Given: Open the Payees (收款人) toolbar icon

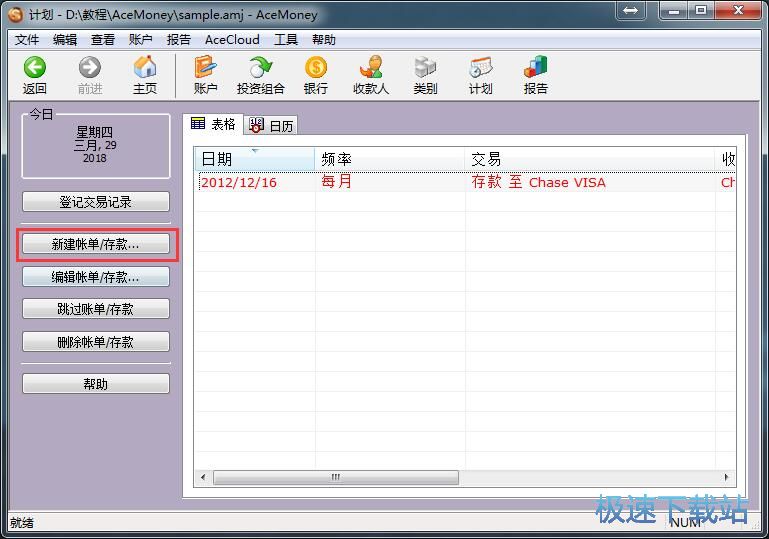Looking at the screenshot, I should (x=371, y=68).
